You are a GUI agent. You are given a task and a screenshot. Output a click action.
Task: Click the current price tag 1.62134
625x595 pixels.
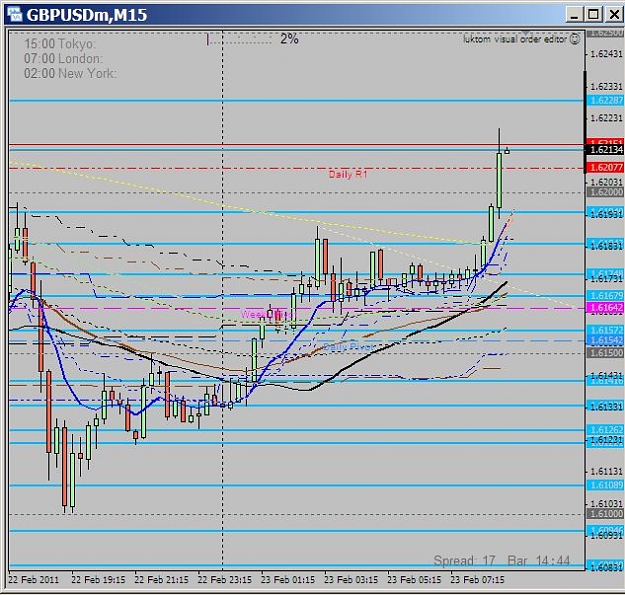pos(605,149)
